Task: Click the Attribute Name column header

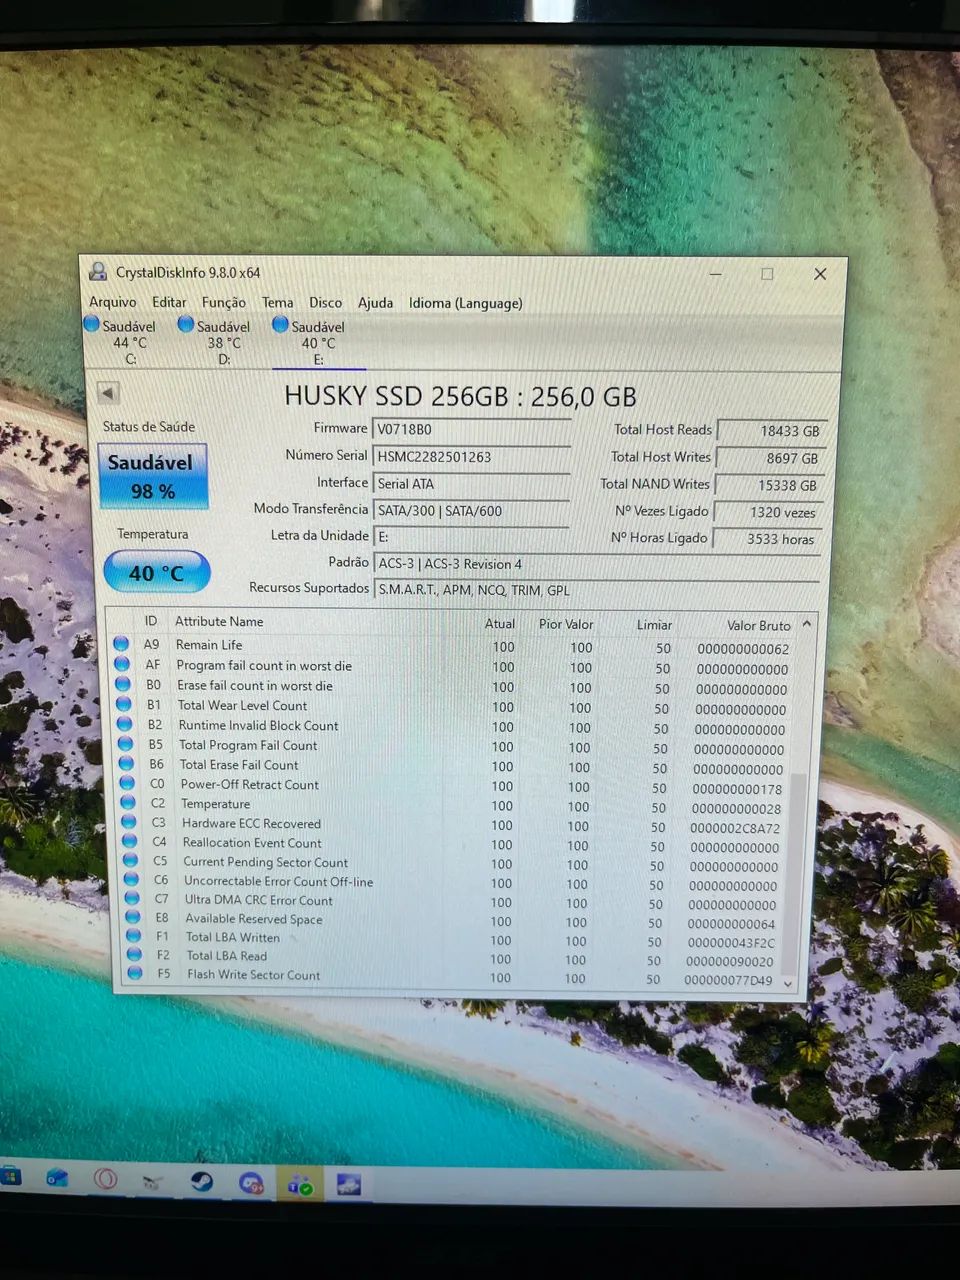Action: pos(219,621)
